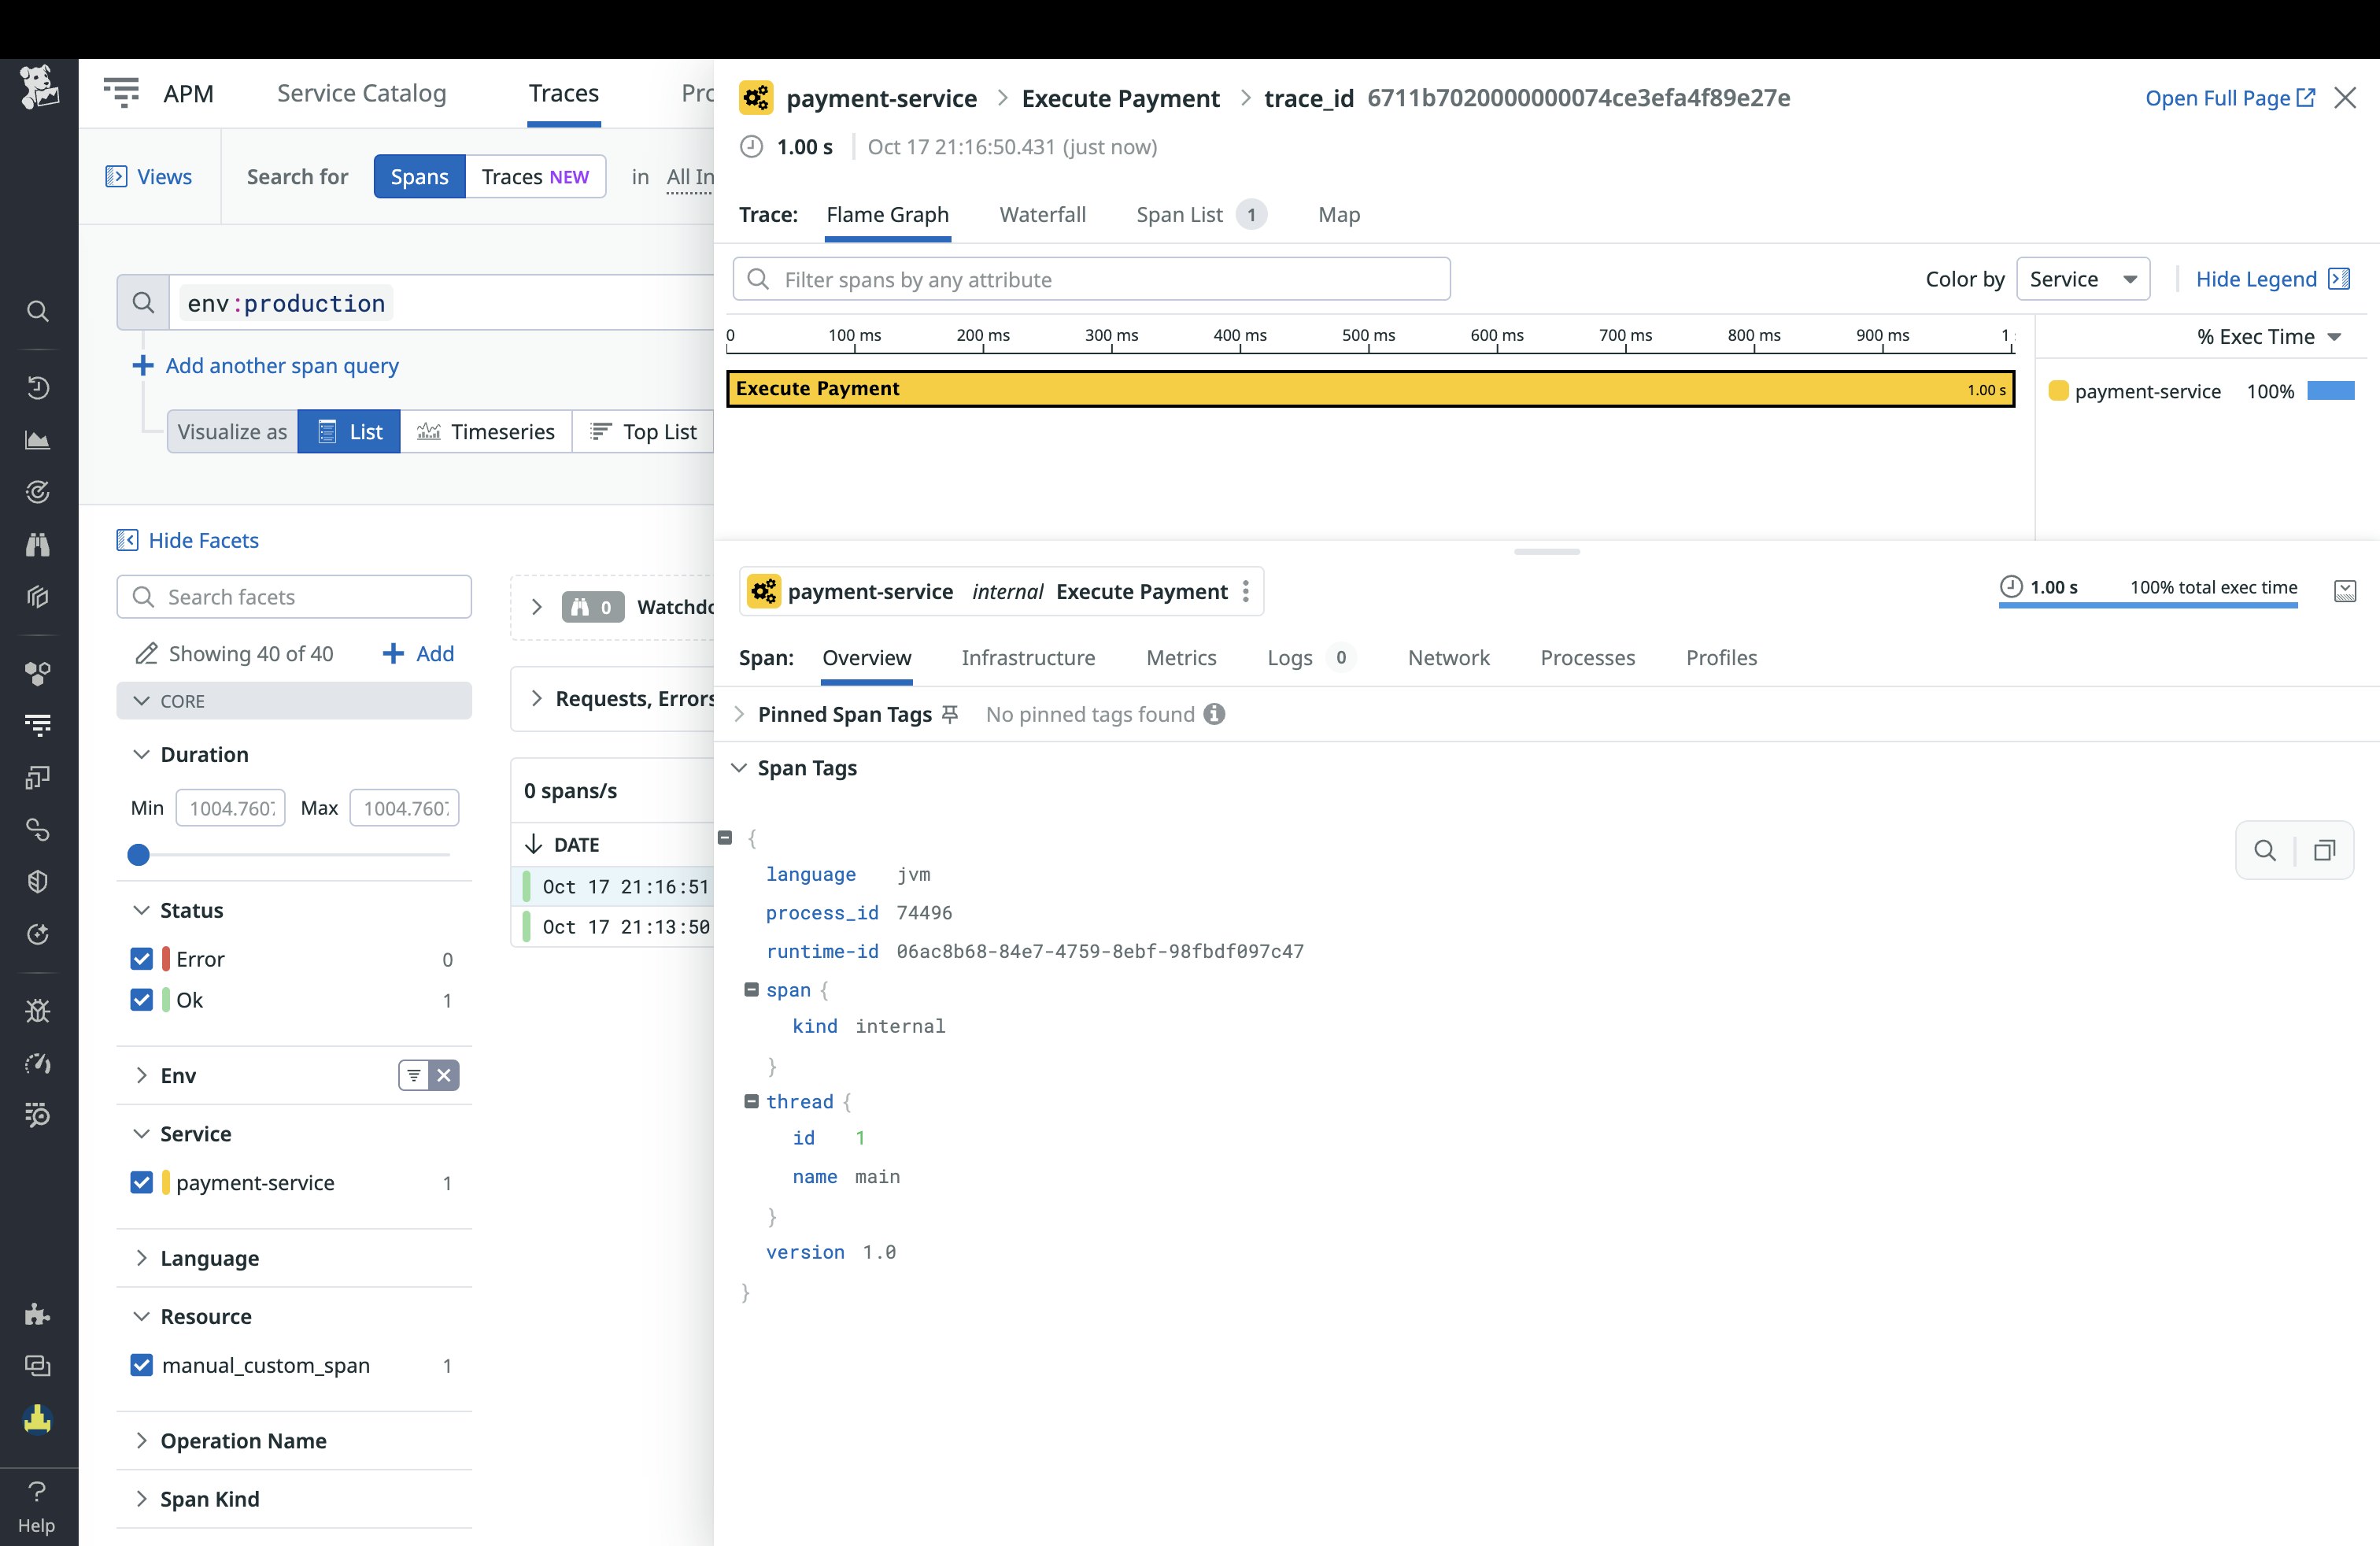This screenshot has width=2380, height=1546.
Task: Open the Infrastructure span tab
Action: click(x=1027, y=658)
